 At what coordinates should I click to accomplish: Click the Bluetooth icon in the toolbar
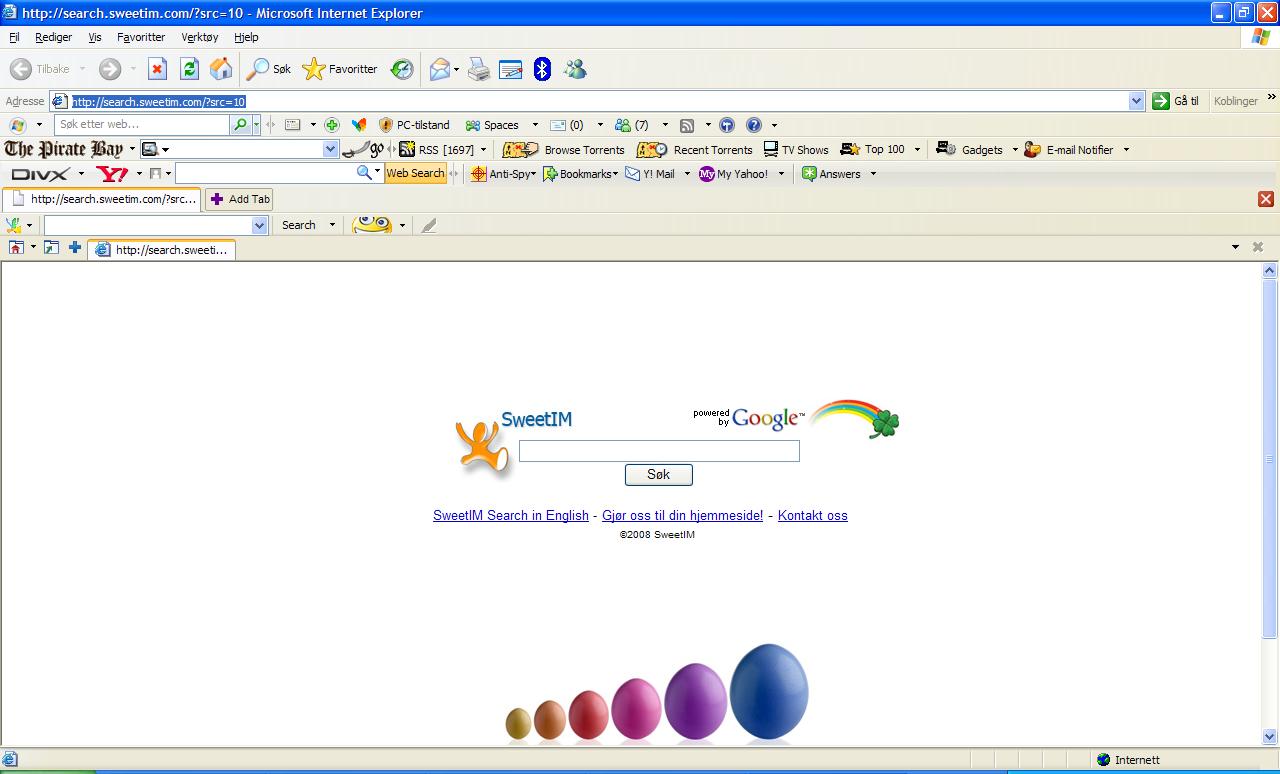click(x=542, y=69)
